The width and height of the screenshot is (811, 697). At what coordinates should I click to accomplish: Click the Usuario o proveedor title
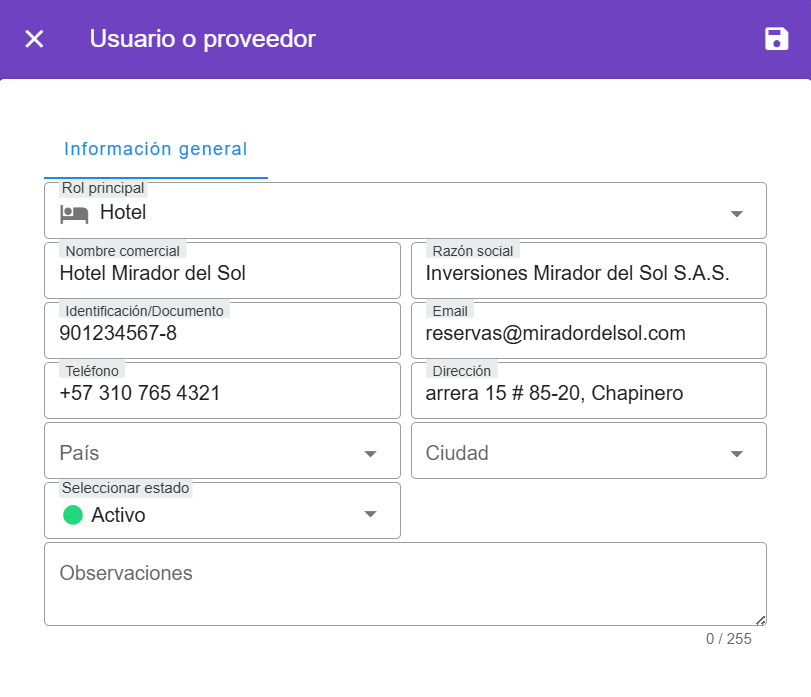(202, 39)
